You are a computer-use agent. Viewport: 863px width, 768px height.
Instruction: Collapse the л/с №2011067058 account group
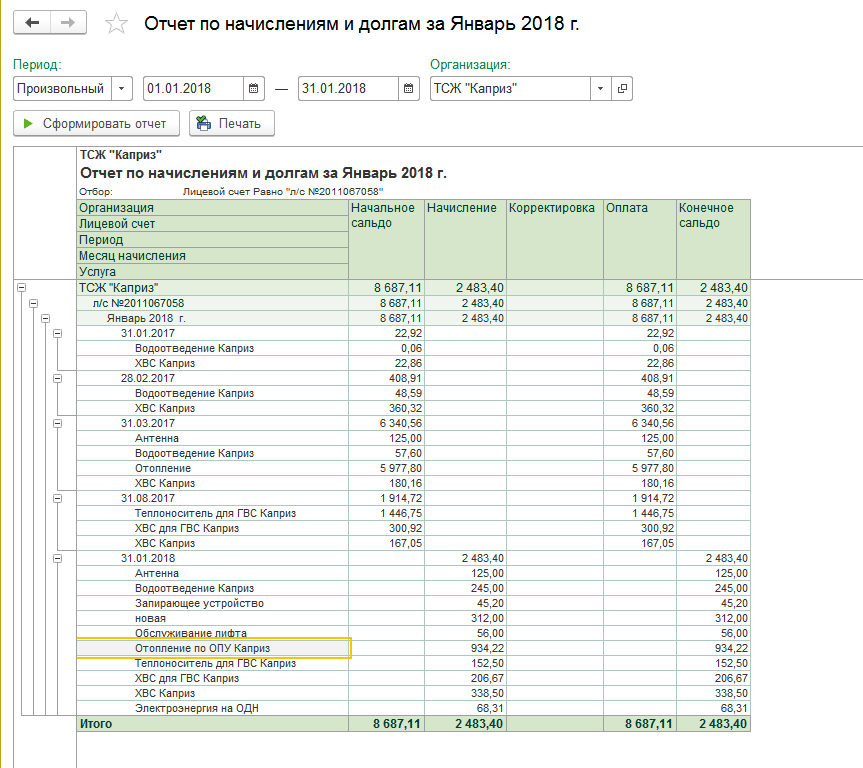pos(32,303)
